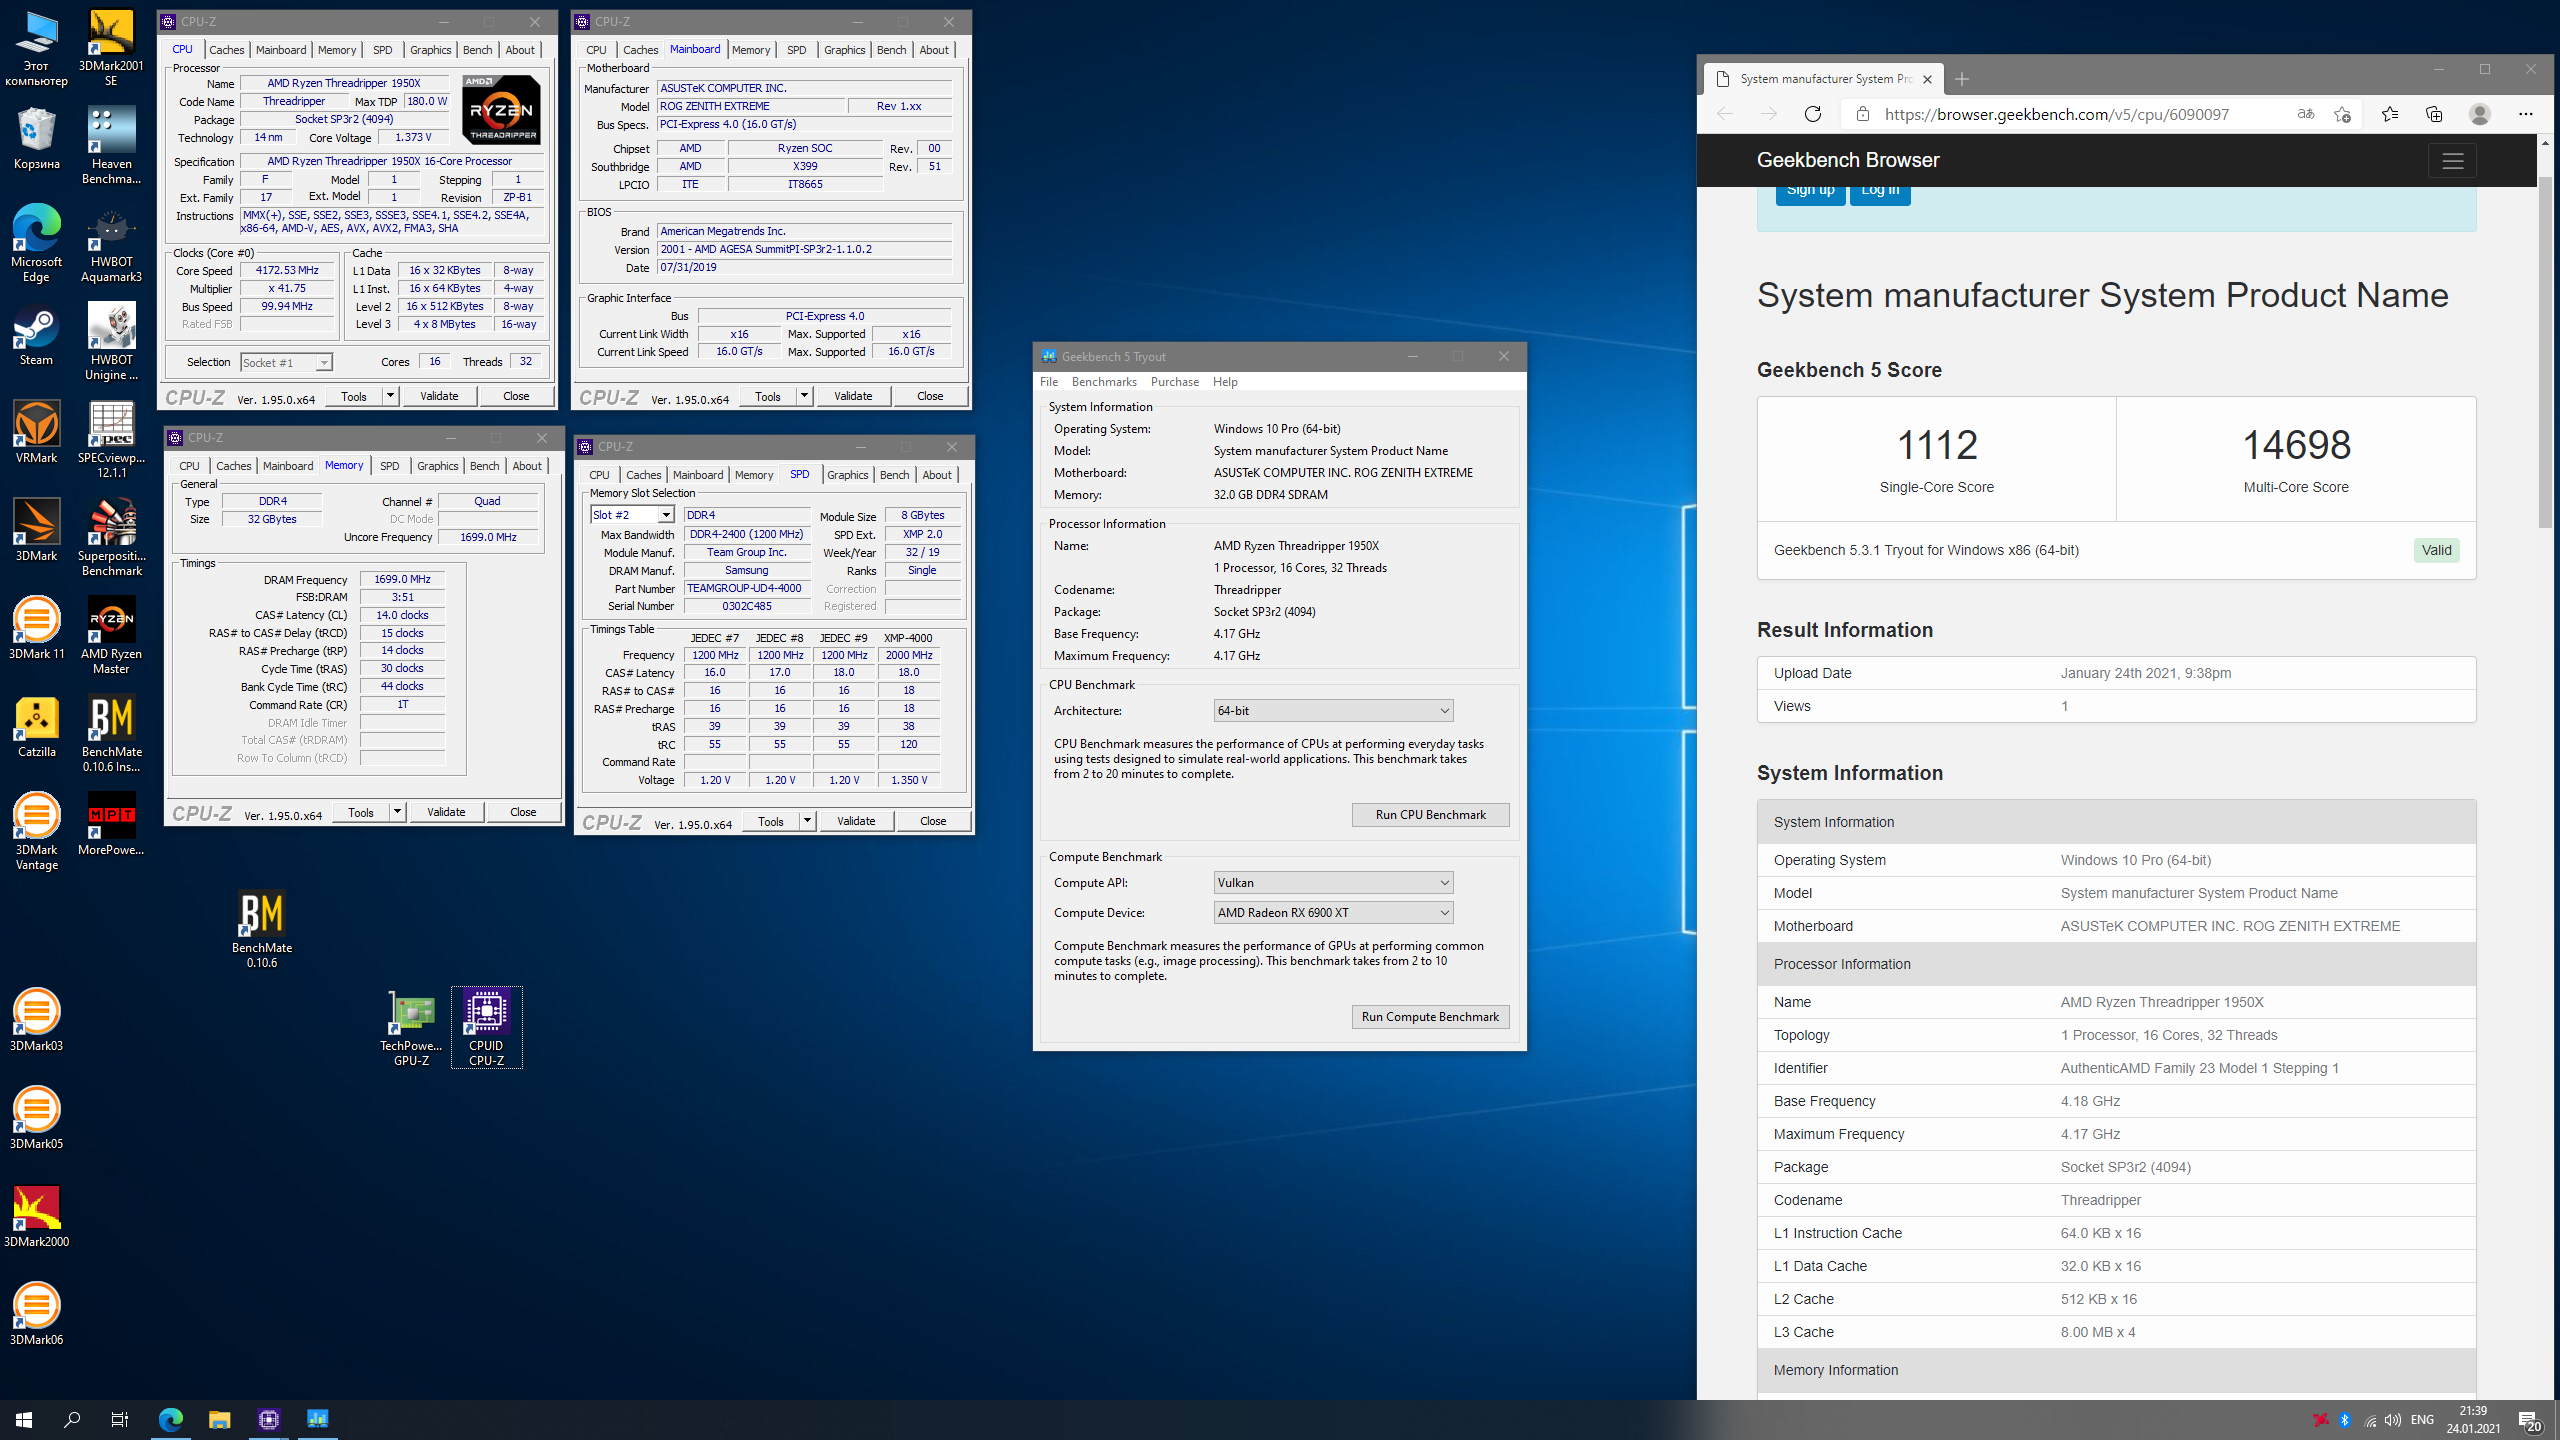Viewport: 2560px width, 1440px height.
Task: Expand Tools dropdown arrow in Memory window
Action: click(x=397, y=812)
